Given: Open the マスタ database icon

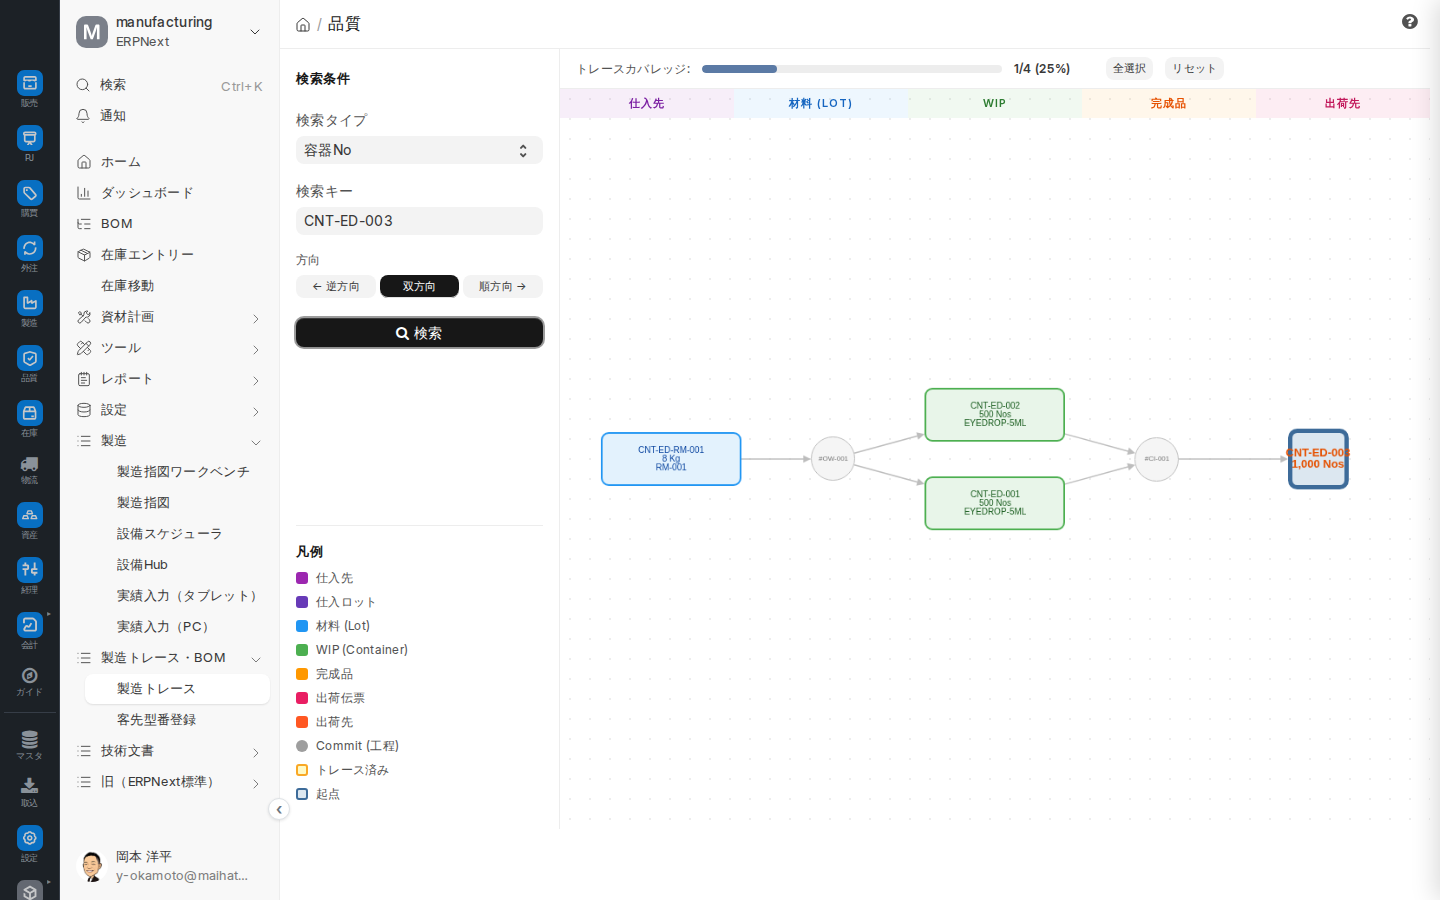Looking at the screenshot, I should click(30, 740).
